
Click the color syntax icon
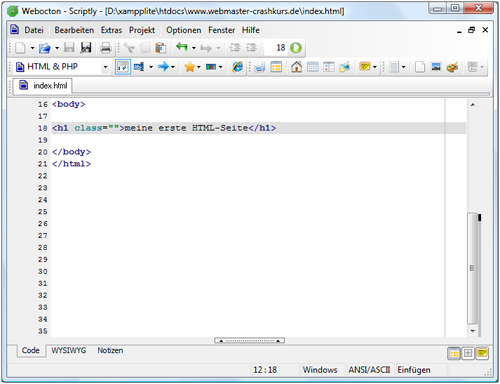211,67
